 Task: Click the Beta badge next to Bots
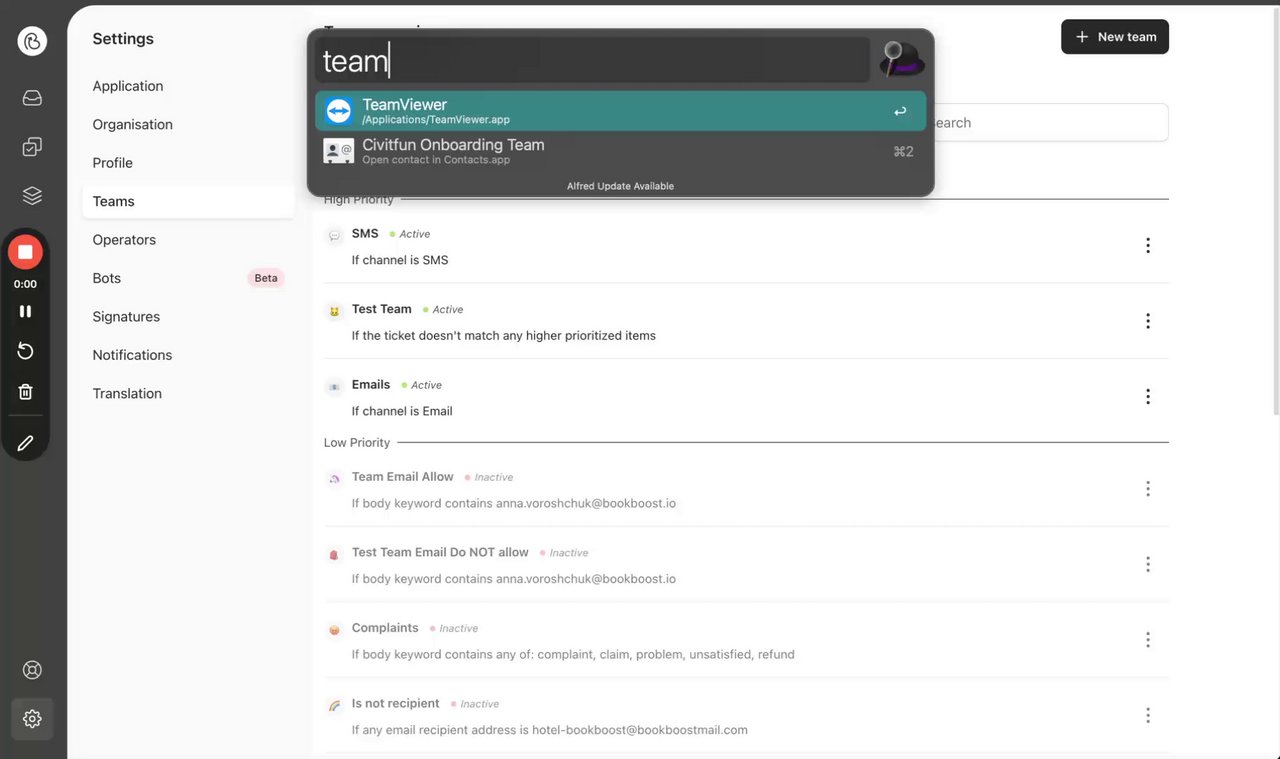point(266,278)
